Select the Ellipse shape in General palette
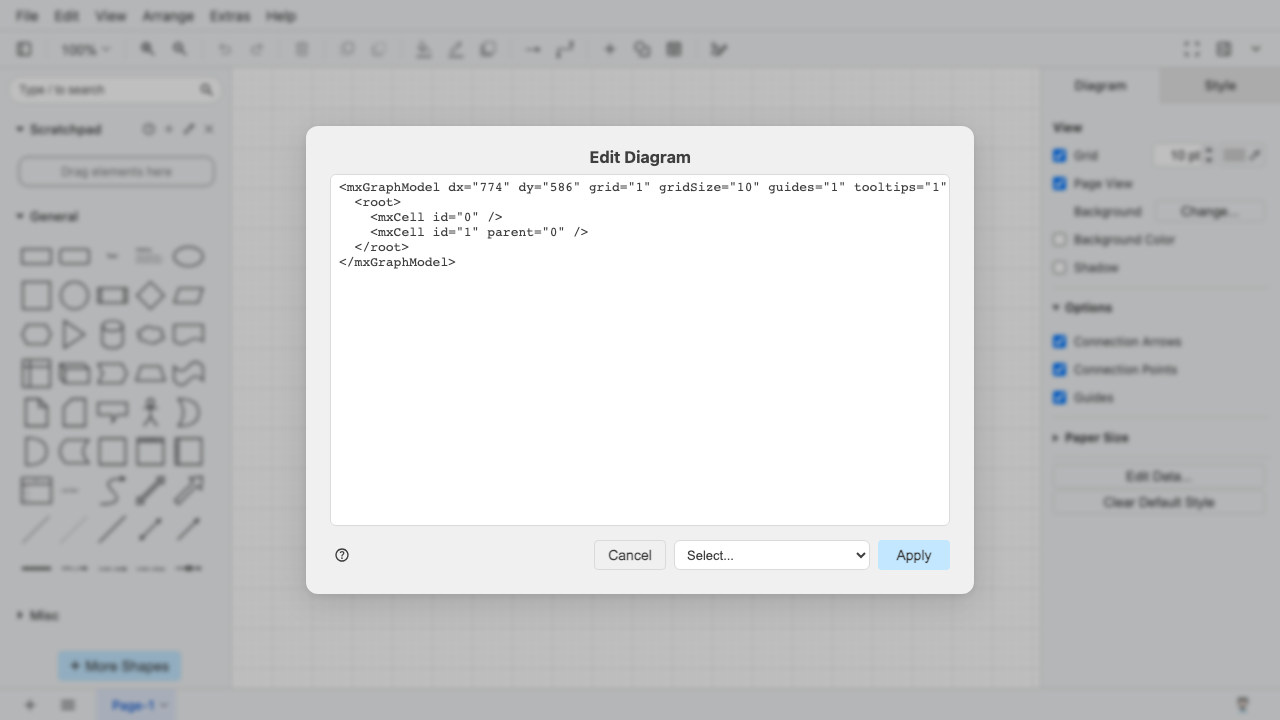This screenshot has width=1280, height=720. click(x=188, y=257)
